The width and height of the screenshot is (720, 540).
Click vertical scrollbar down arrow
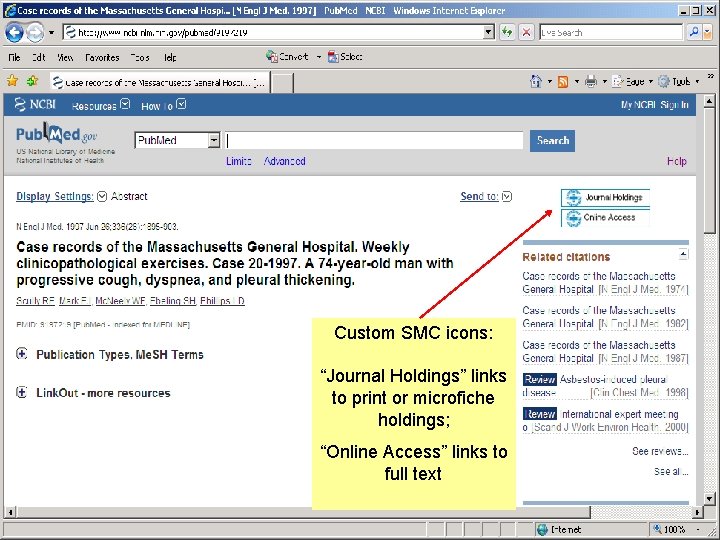pos(709,499)
